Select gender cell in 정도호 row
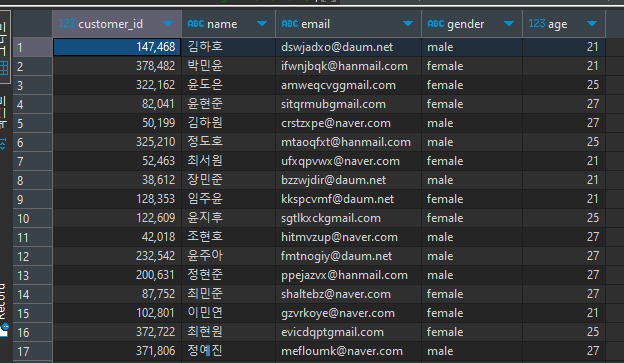The height and width of the screenshot is (363, 624). tap(472, 142)
